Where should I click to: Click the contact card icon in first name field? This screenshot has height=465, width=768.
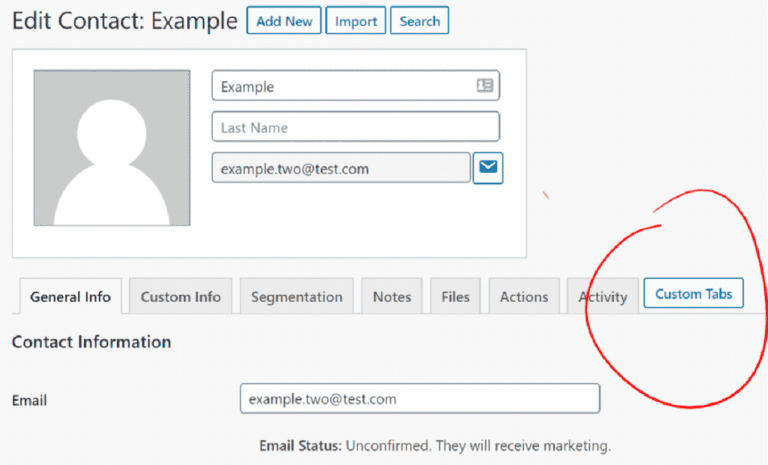(485, 85)
